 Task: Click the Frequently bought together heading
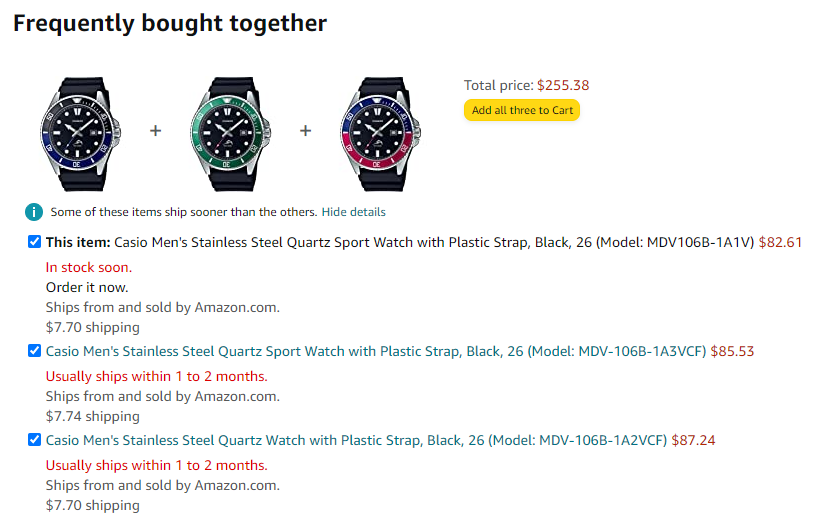click(x=170, y=24)
